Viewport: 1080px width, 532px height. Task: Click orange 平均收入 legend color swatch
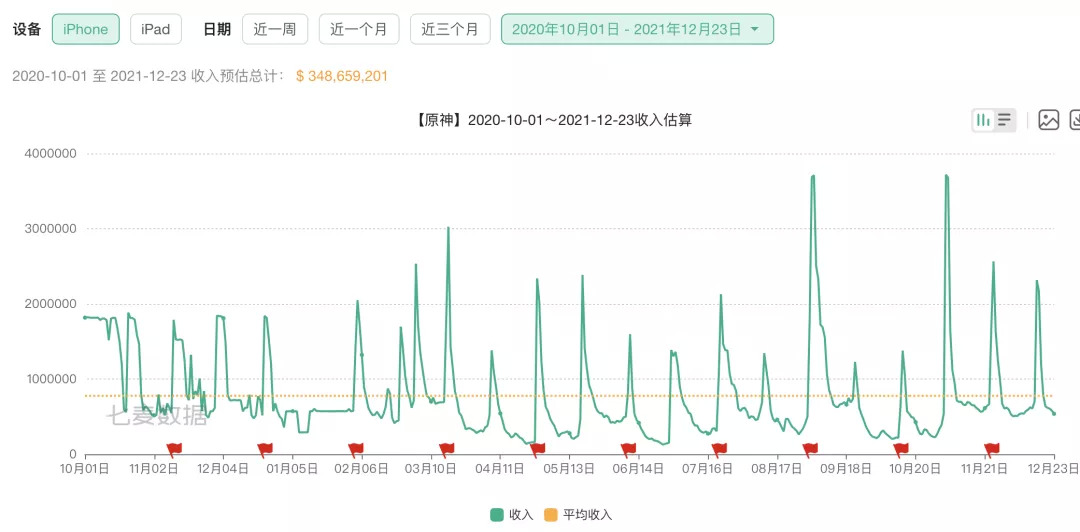551,515
